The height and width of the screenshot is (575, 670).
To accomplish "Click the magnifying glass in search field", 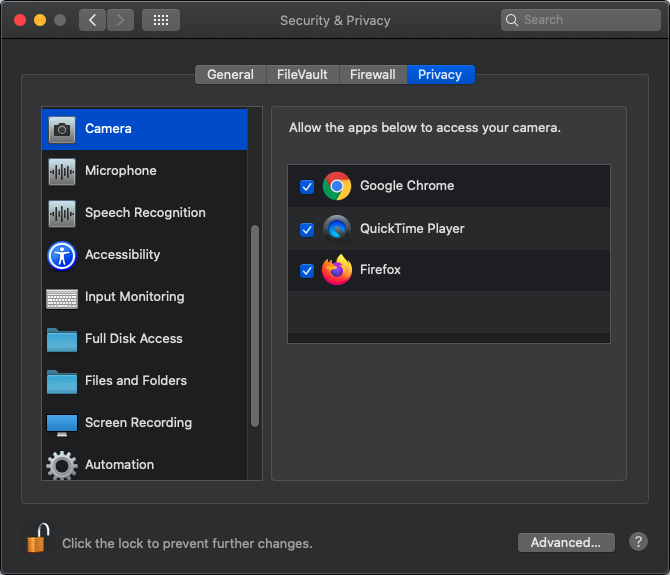I will point(511,20).
